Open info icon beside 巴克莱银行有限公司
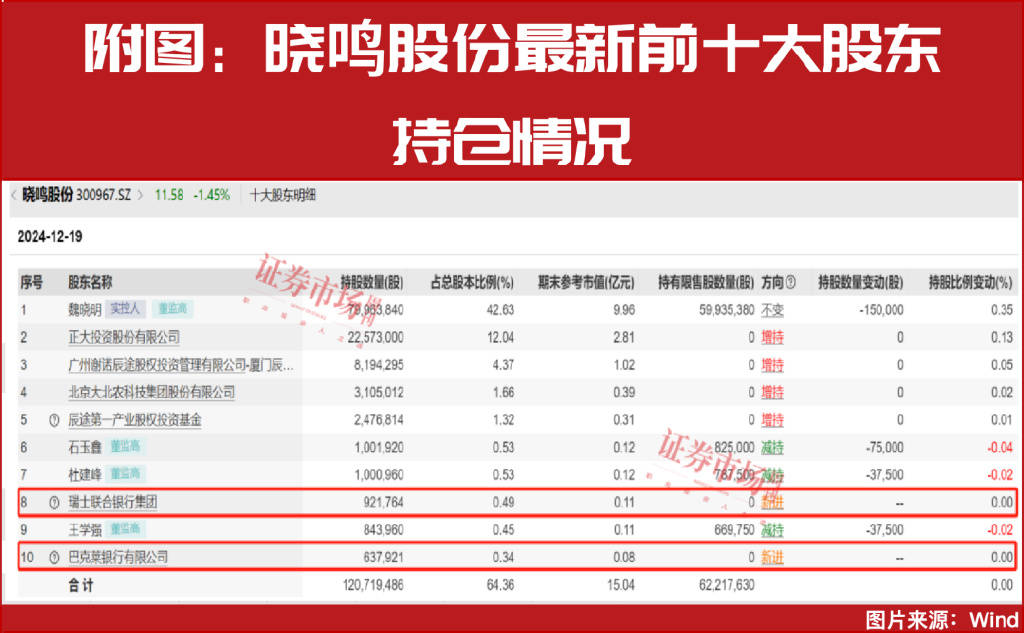Image resolution: width=1024 pixels, height=633 pixels. [x=54, y=557]
